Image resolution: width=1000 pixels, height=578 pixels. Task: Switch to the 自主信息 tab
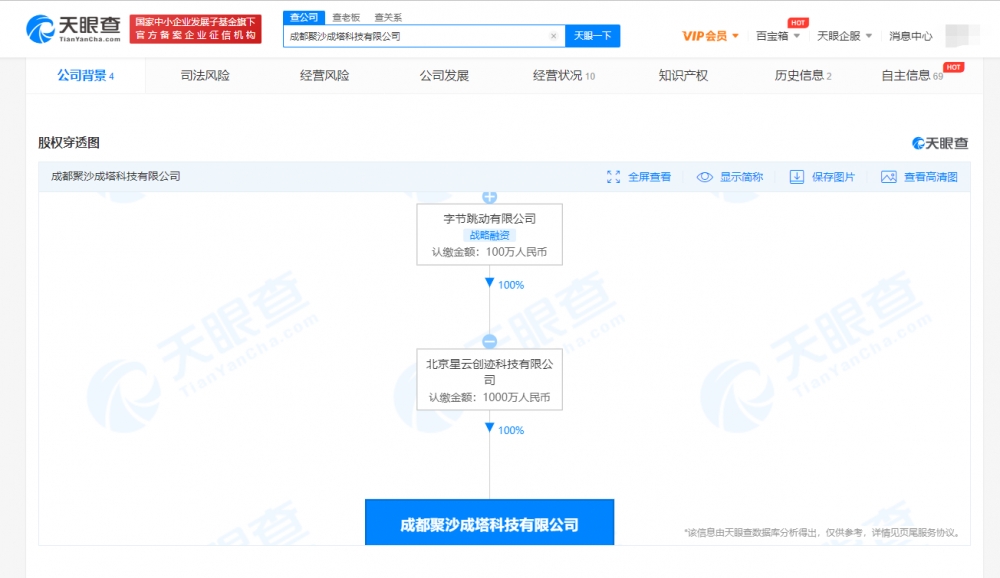coord(912,75)
